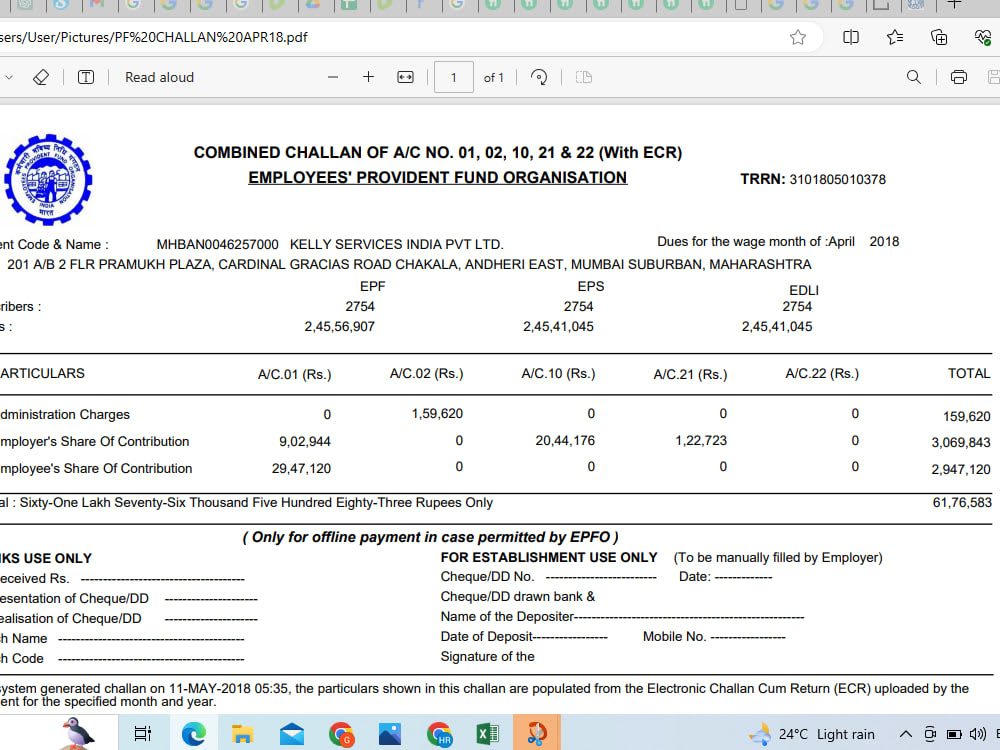The width and height of the screenshot is (1000, 750).
Task: Click Employee's Share value 29,47,120
Action: click(x=301, y=468)
